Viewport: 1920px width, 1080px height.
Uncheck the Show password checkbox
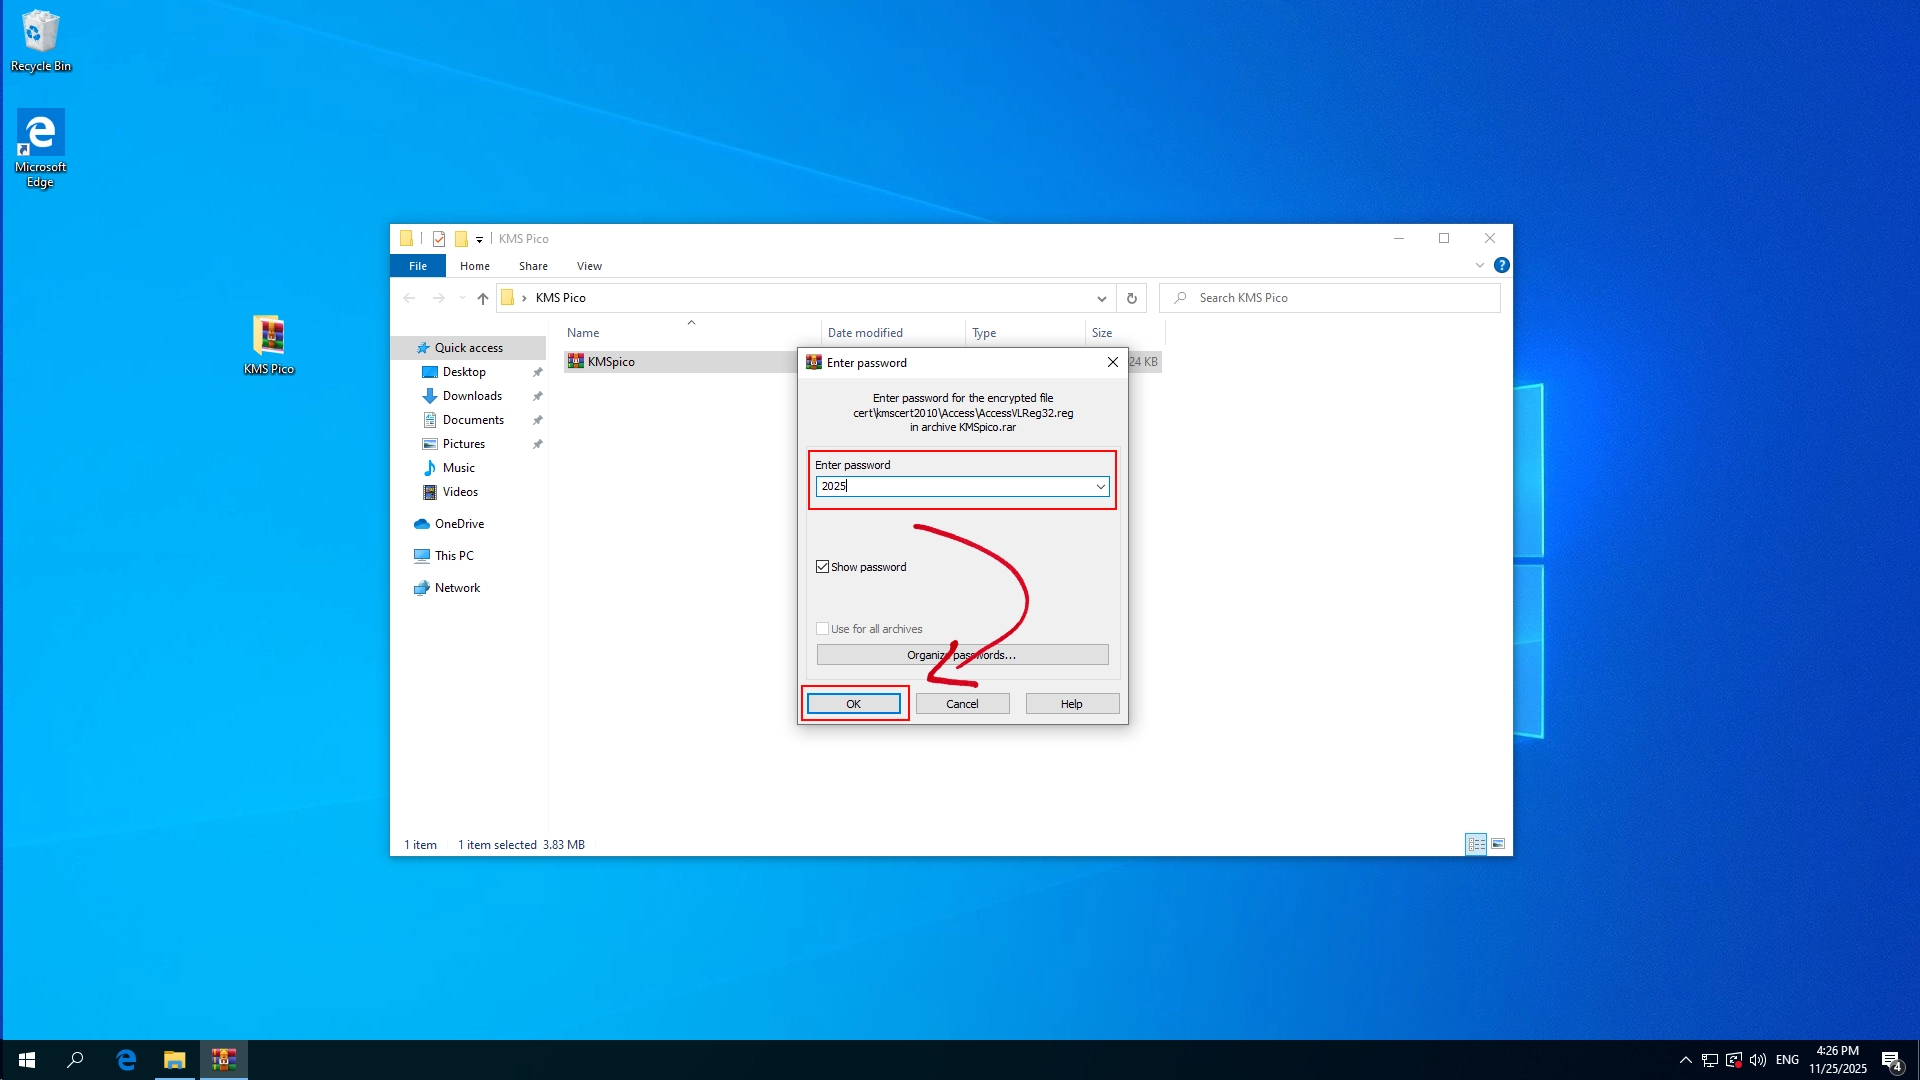822,567
